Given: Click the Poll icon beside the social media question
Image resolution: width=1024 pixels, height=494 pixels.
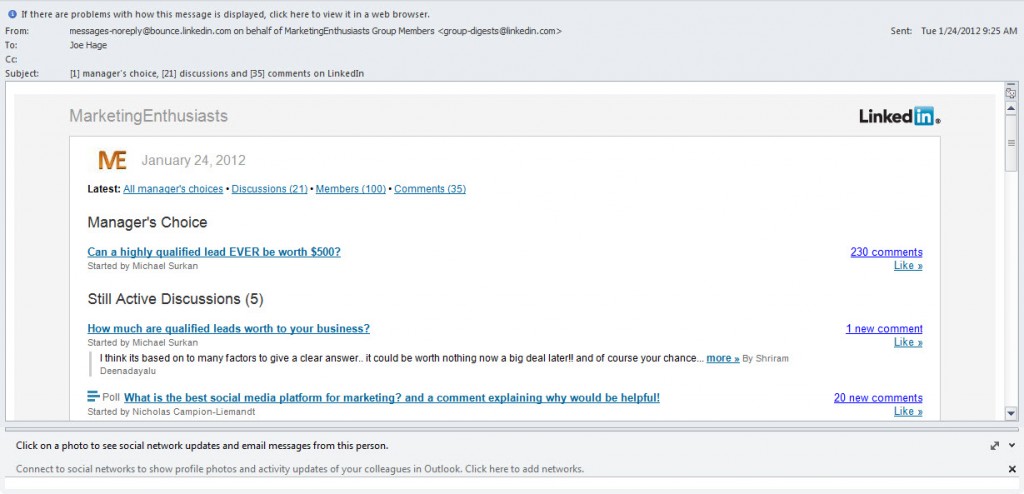Looking at the screenshot, I should [93, 397].
